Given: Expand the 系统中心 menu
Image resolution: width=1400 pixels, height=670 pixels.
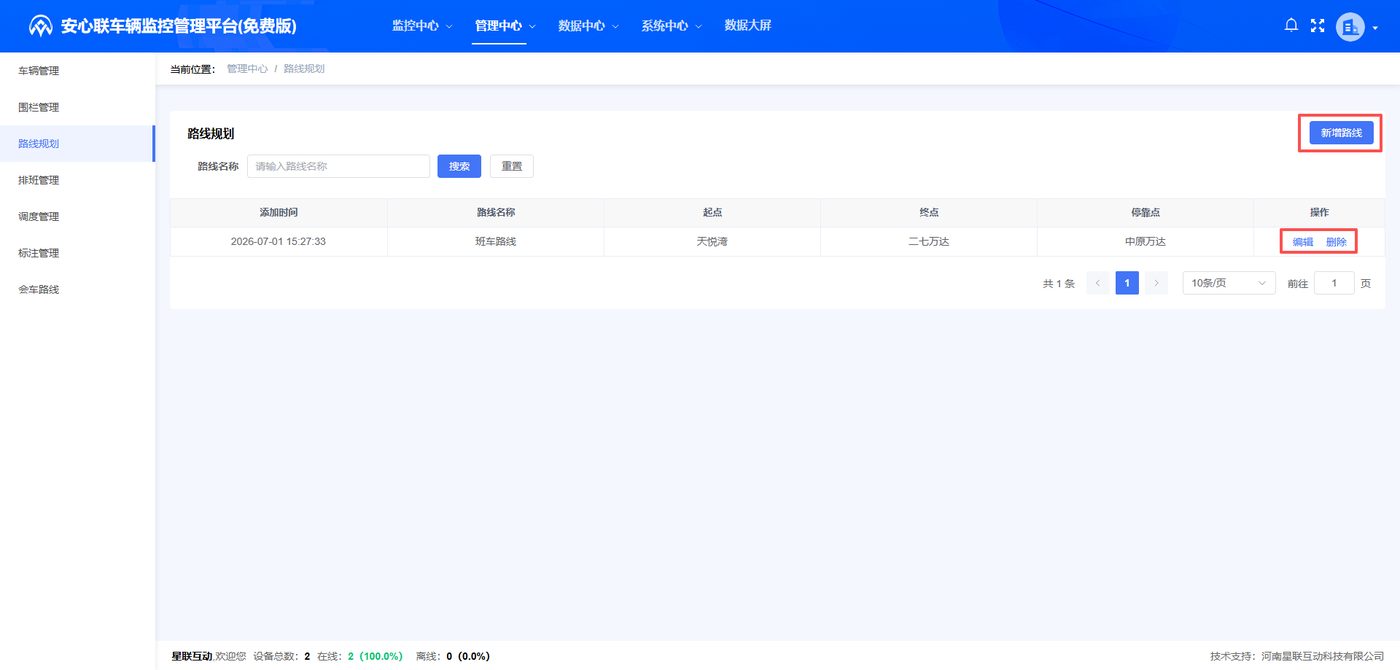Looking at the screenshot, I should [x=671, y=26].
